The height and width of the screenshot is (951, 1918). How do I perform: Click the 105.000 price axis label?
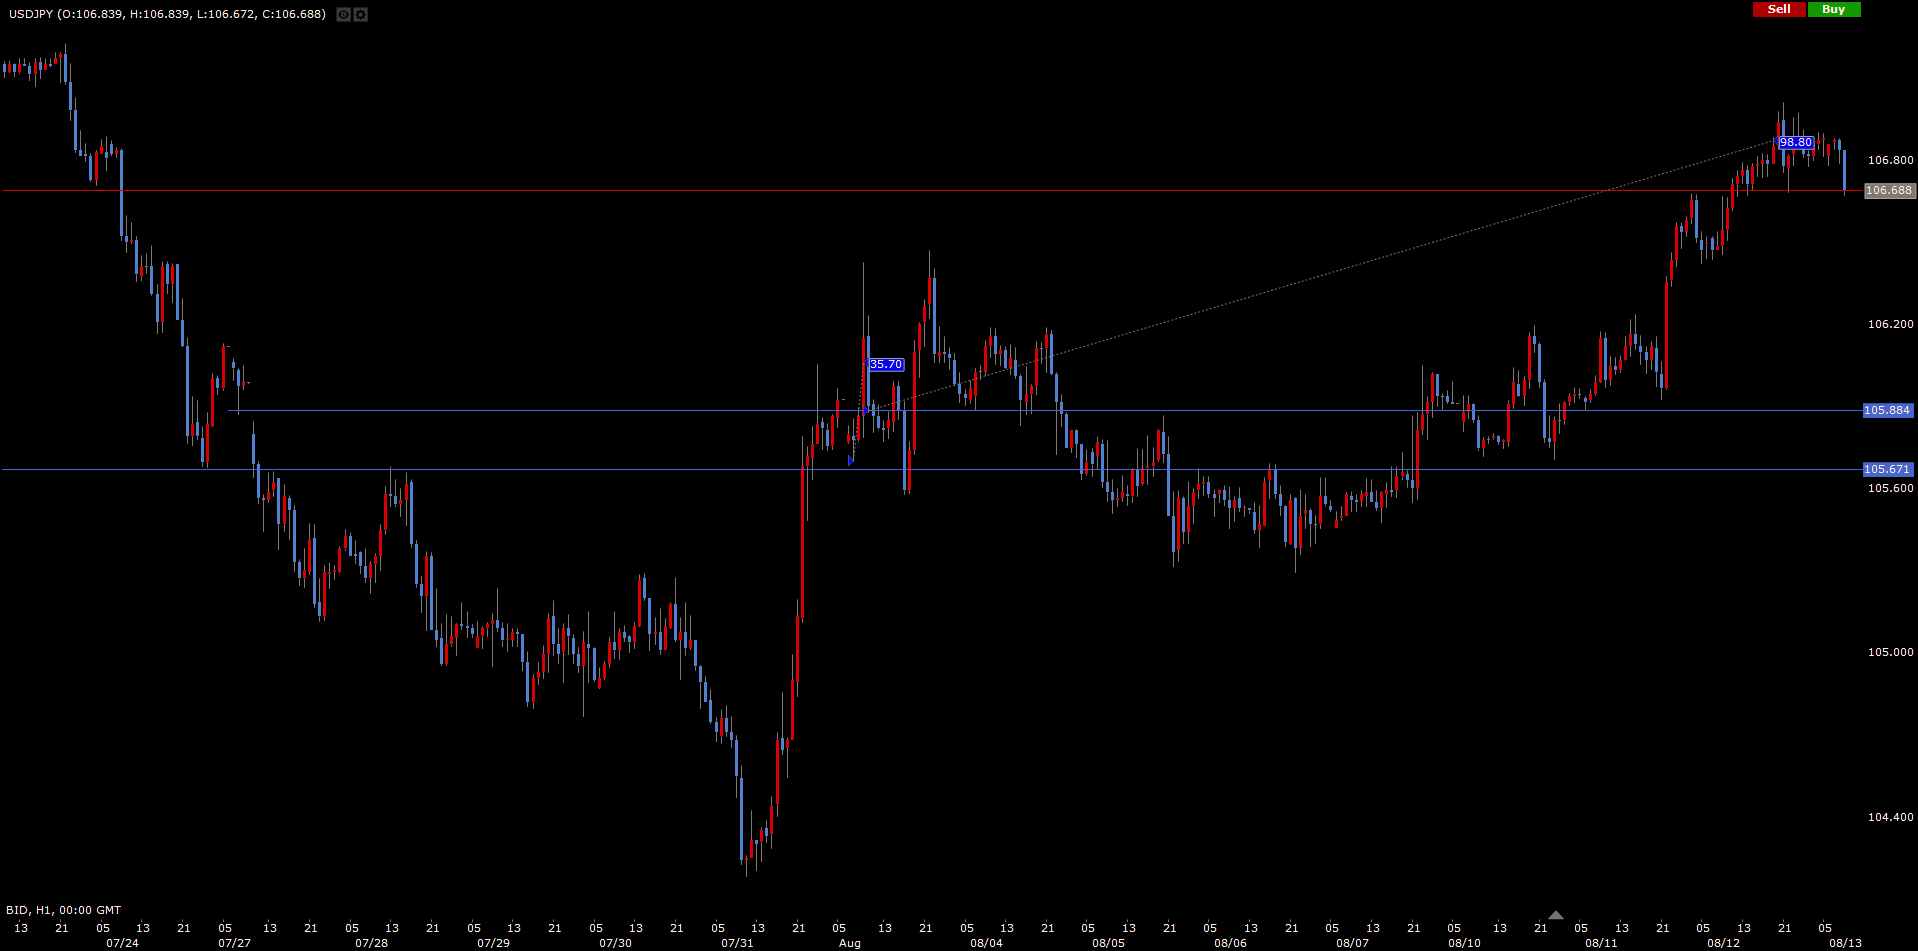[1890, 652]
